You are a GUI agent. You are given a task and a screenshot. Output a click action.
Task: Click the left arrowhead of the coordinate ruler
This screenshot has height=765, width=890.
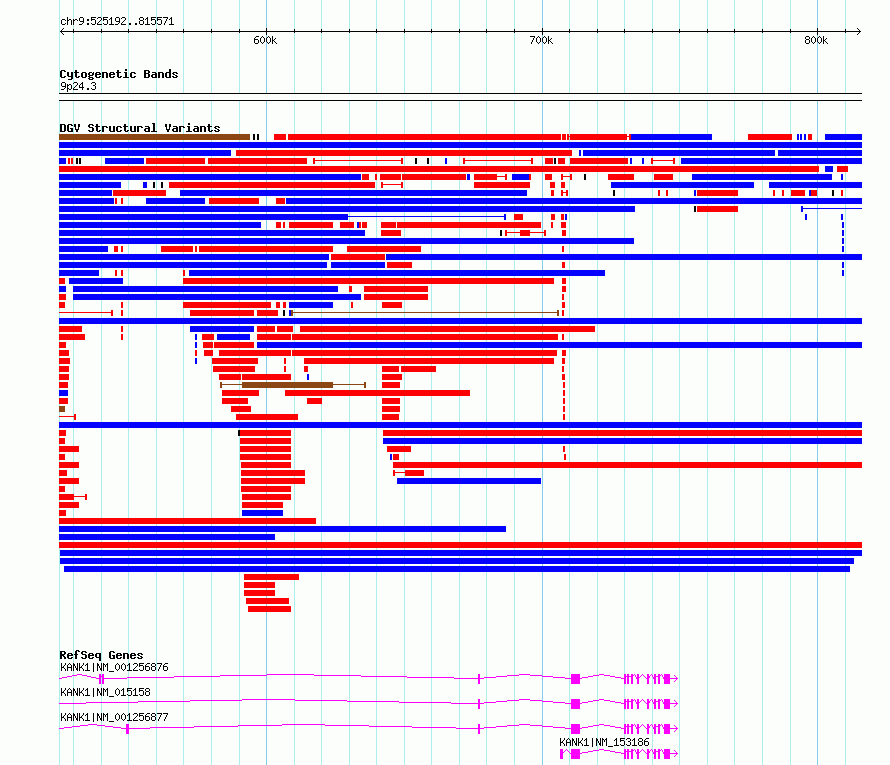[x=62, y=31]
